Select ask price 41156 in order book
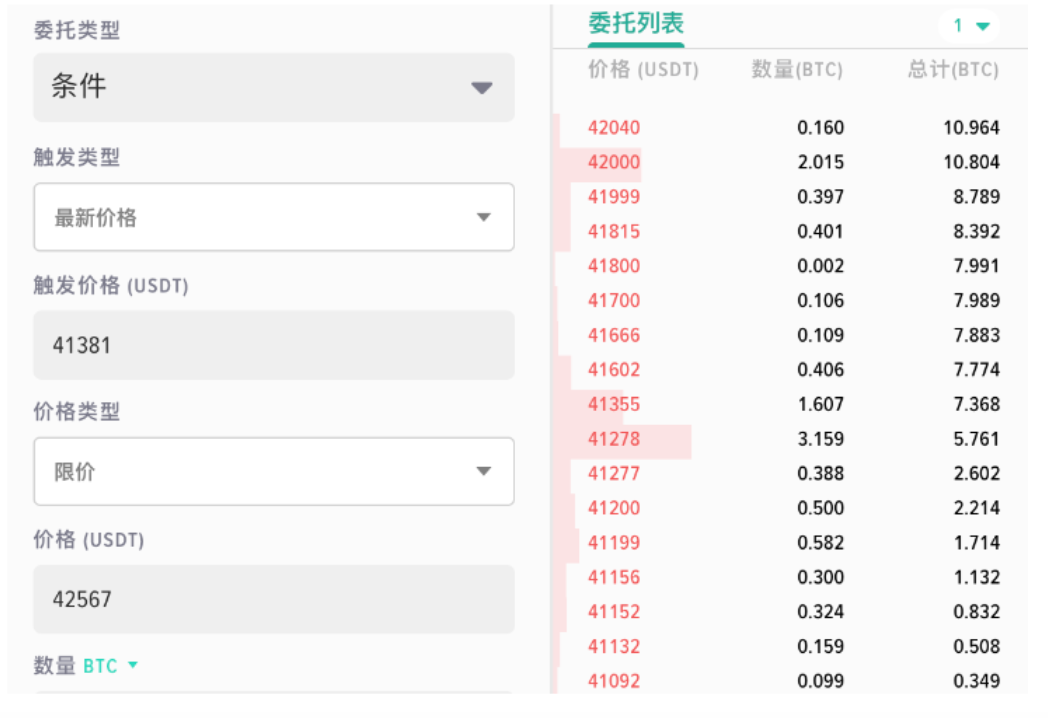Image resolution: width=1048 pixels, height=718 pixels. pos(614,578)
